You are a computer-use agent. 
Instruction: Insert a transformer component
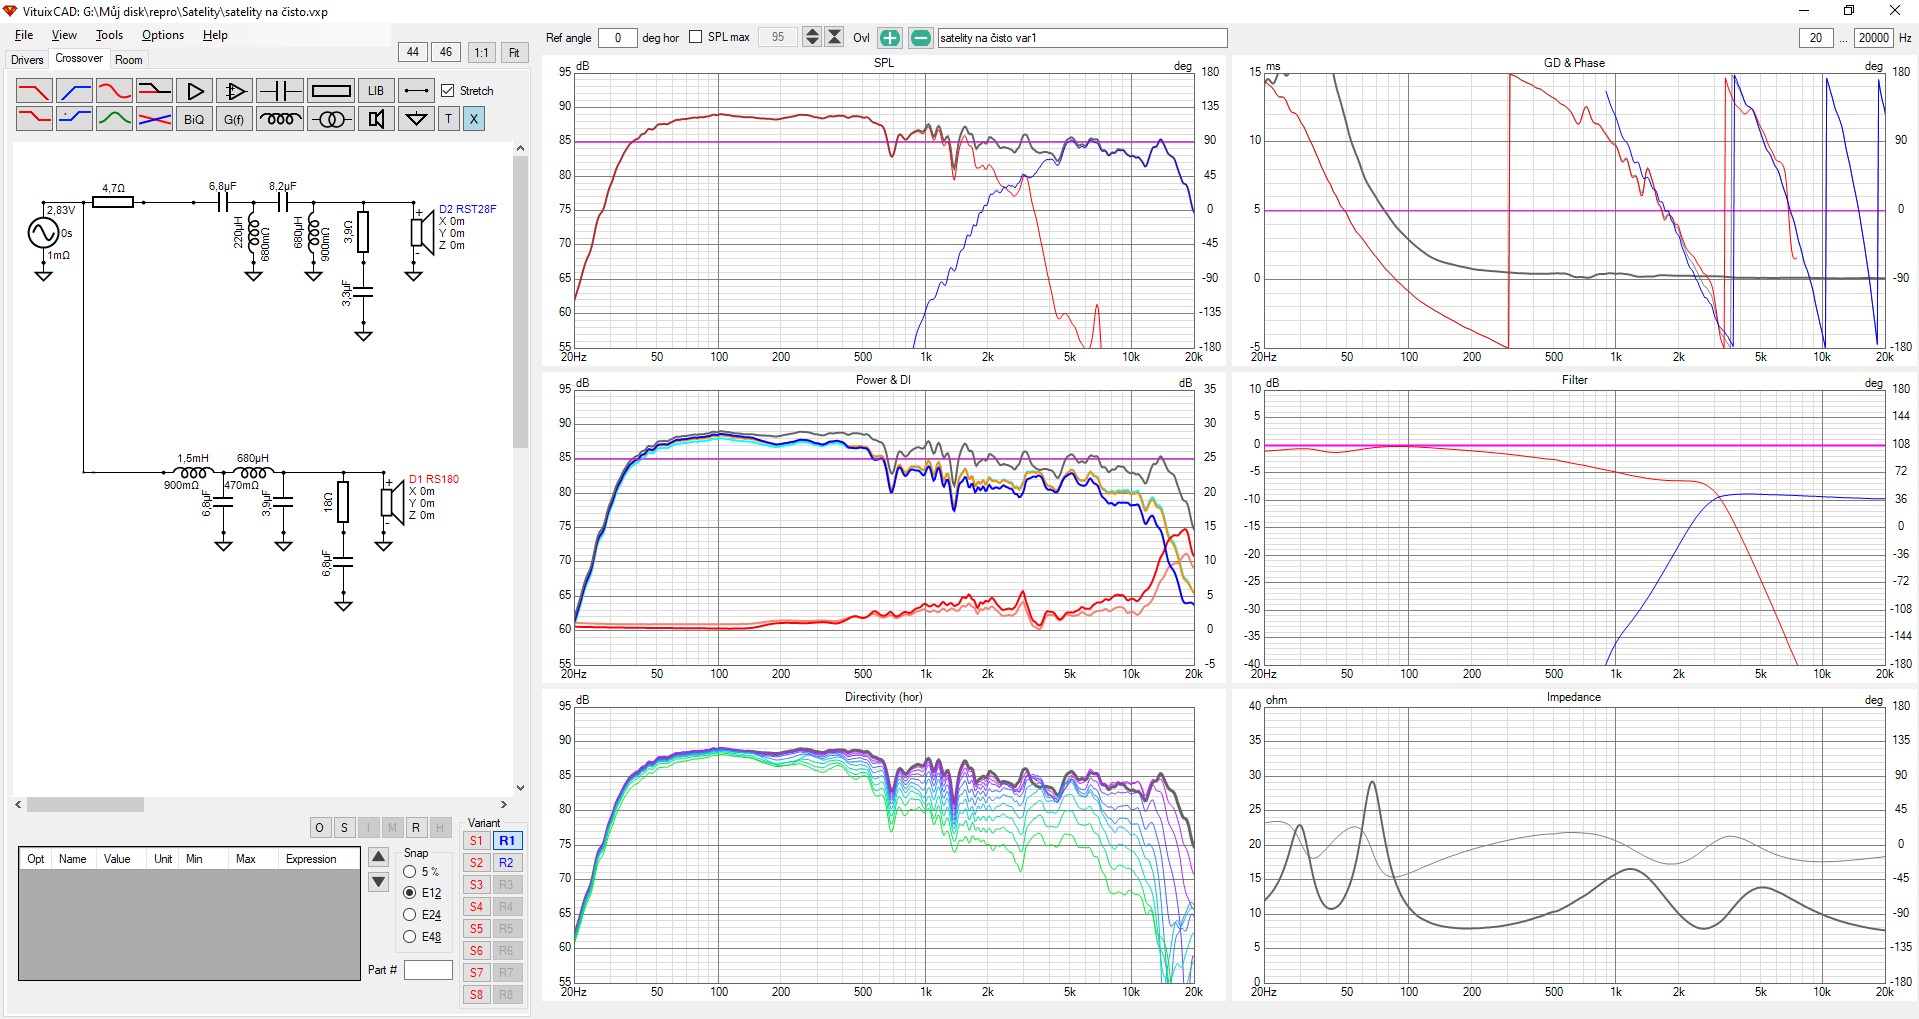[331, 119]
